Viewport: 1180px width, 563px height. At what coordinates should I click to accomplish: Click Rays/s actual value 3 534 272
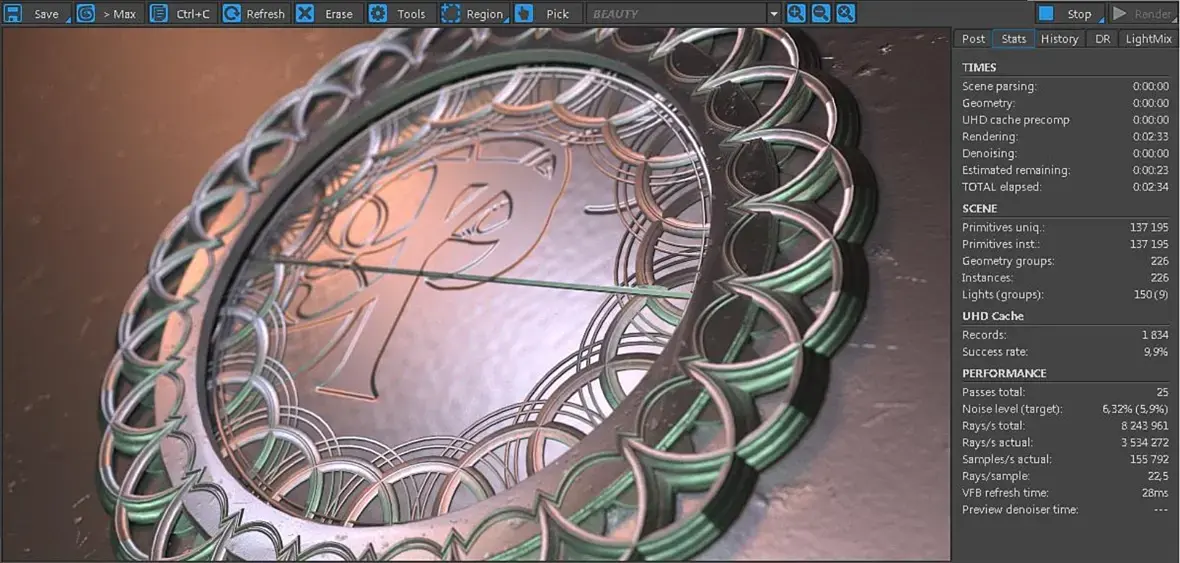pyautogui.click(x=1144, y=443)
